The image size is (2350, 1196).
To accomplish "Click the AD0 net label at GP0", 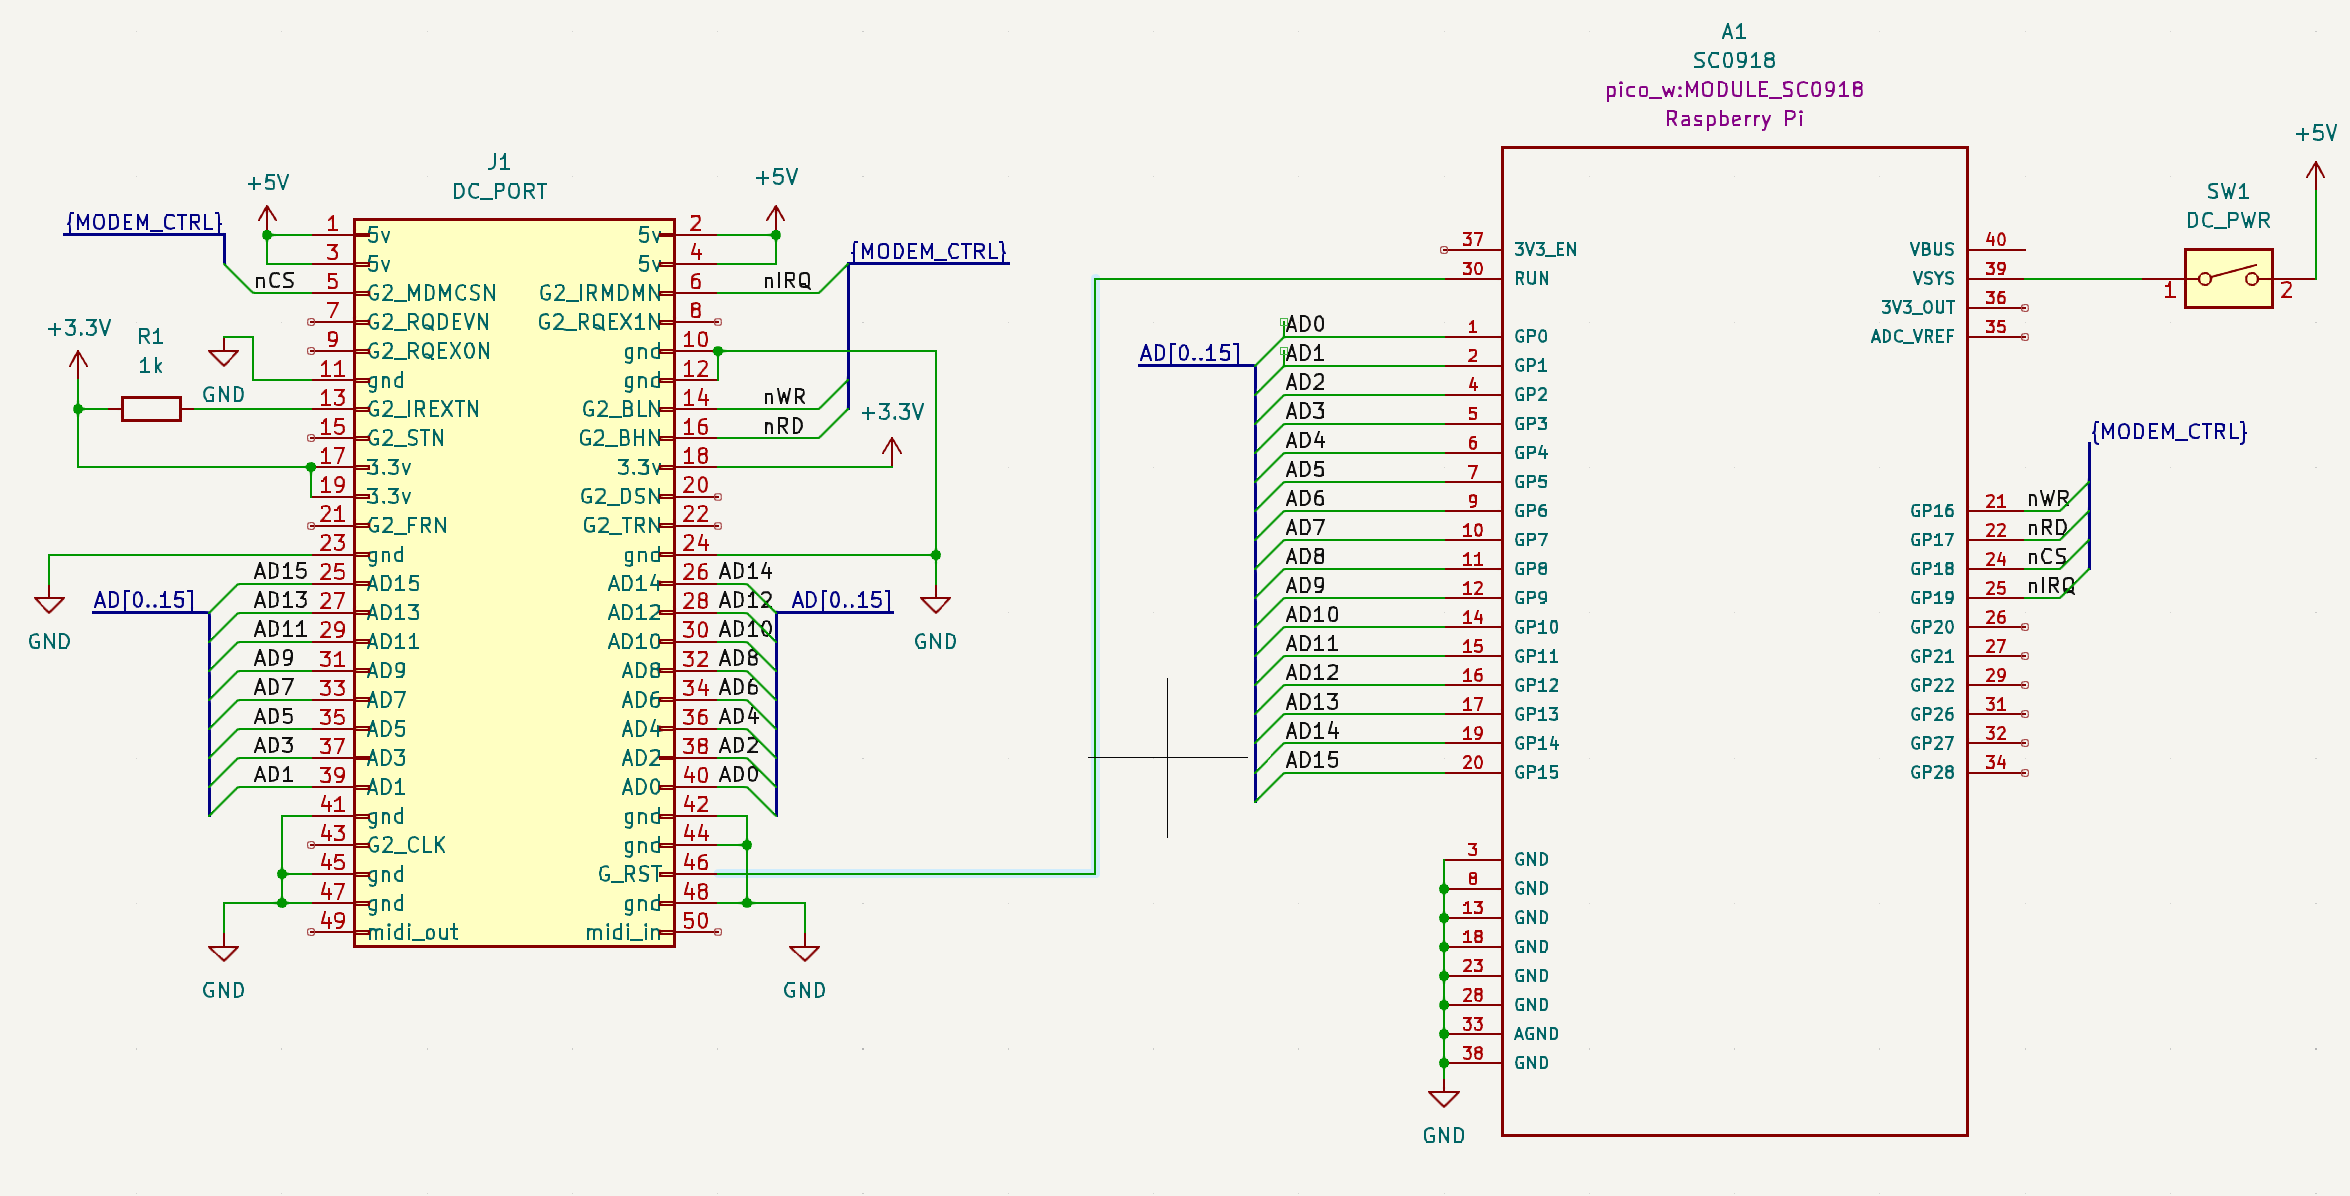I will click(x=1305, y=324).
